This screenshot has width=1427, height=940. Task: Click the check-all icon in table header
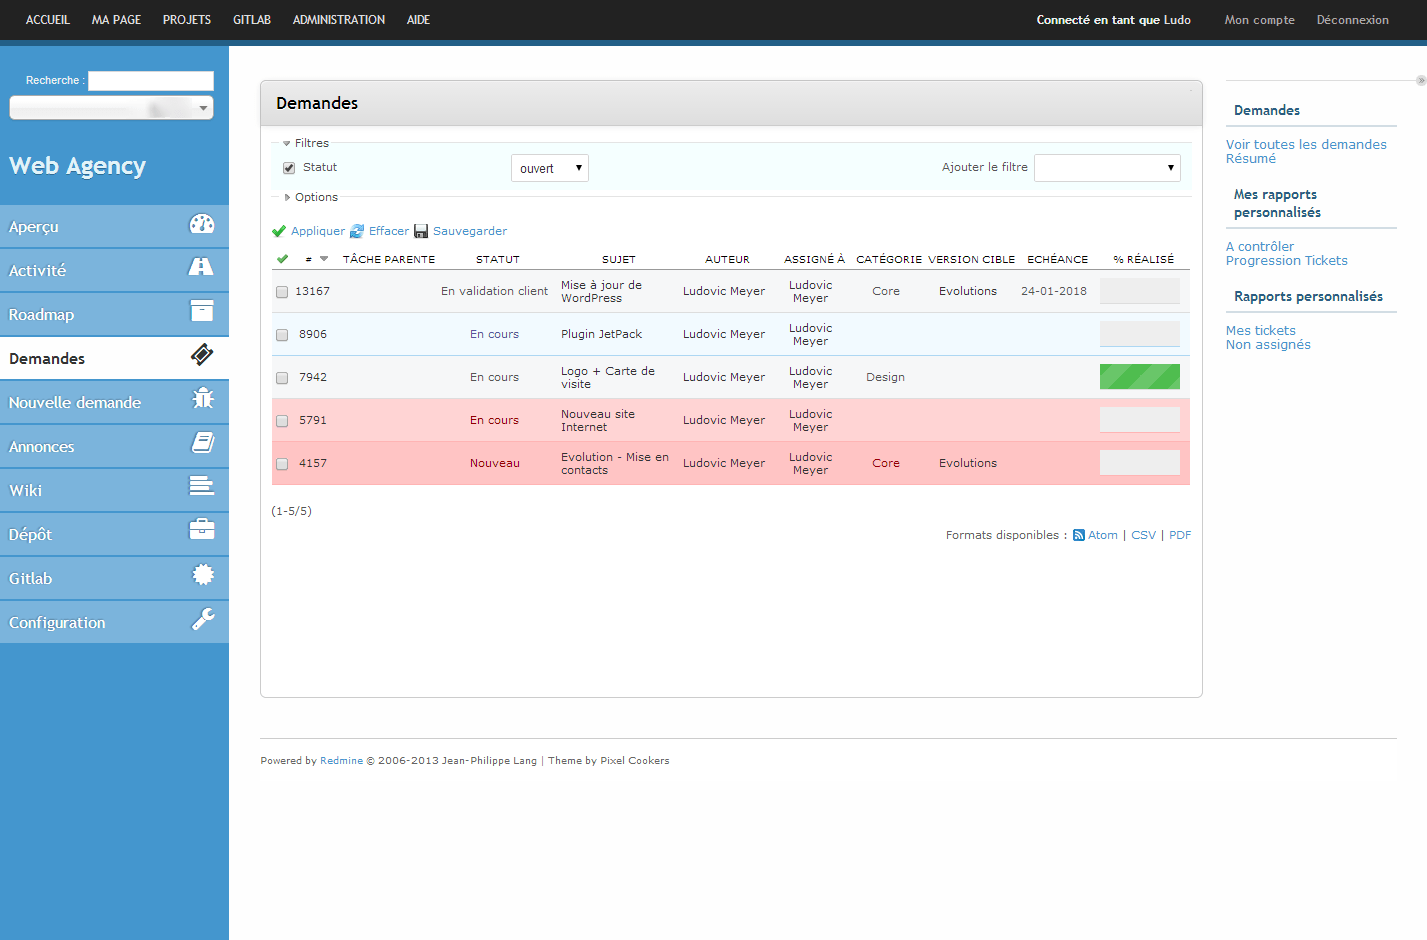282,260
